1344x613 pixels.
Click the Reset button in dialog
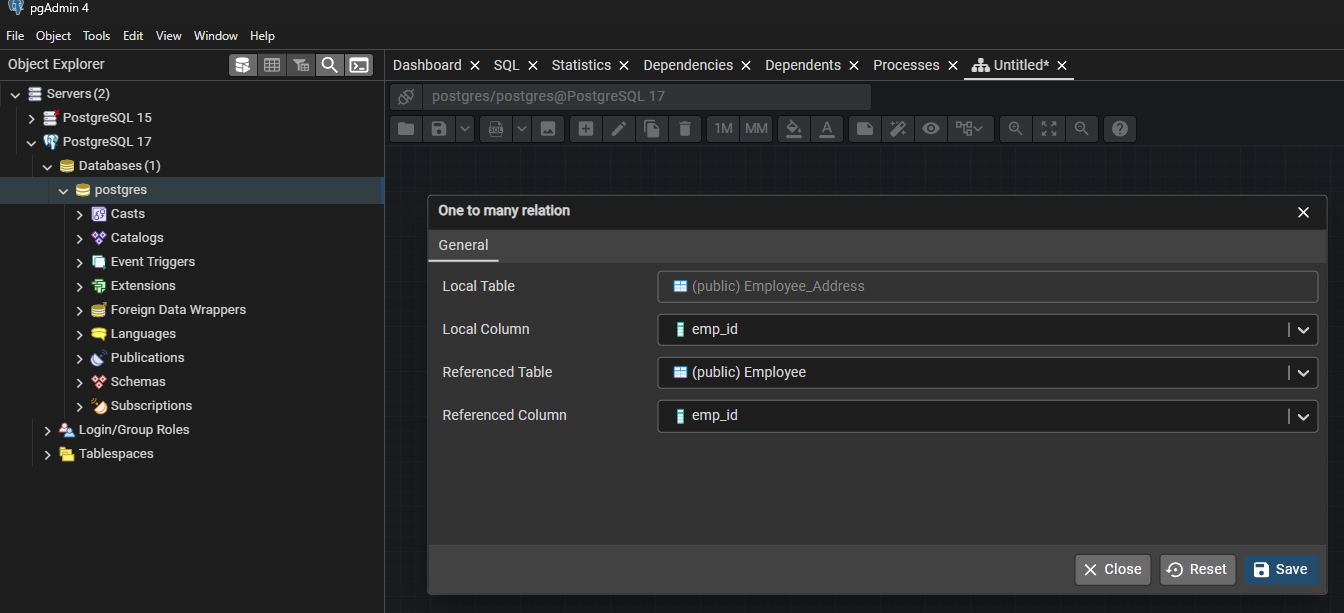[1197, 569]
